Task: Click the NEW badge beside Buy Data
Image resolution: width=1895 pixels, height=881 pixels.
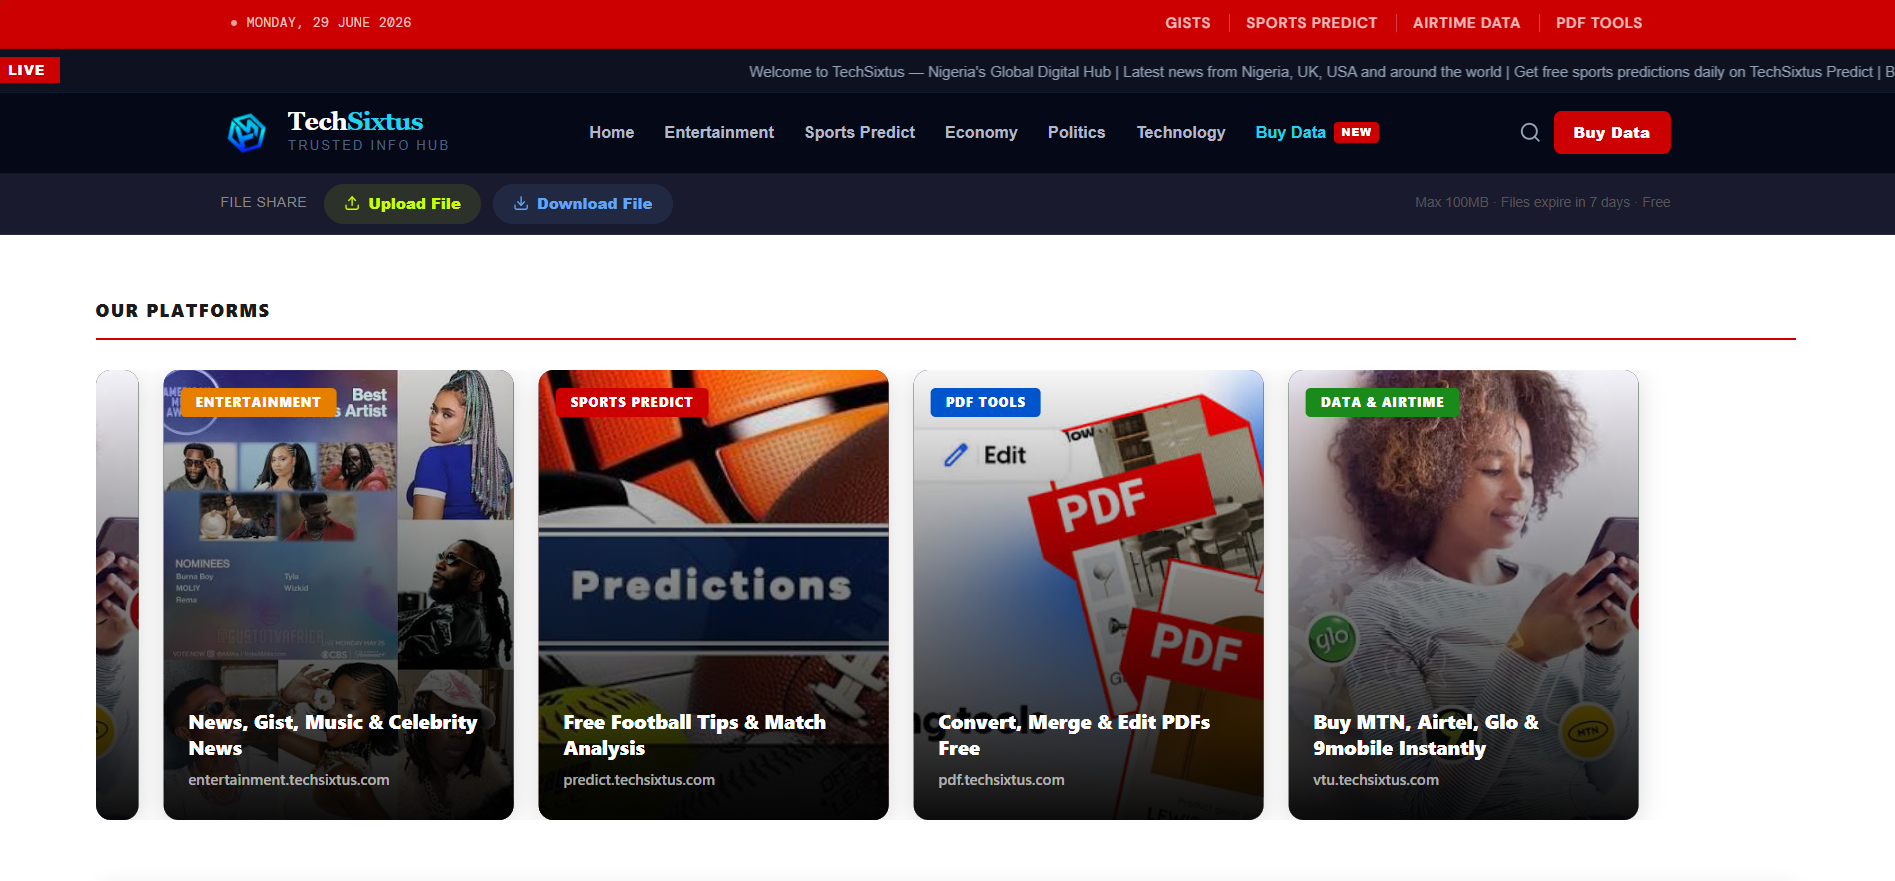Action: pos(1356,132)
